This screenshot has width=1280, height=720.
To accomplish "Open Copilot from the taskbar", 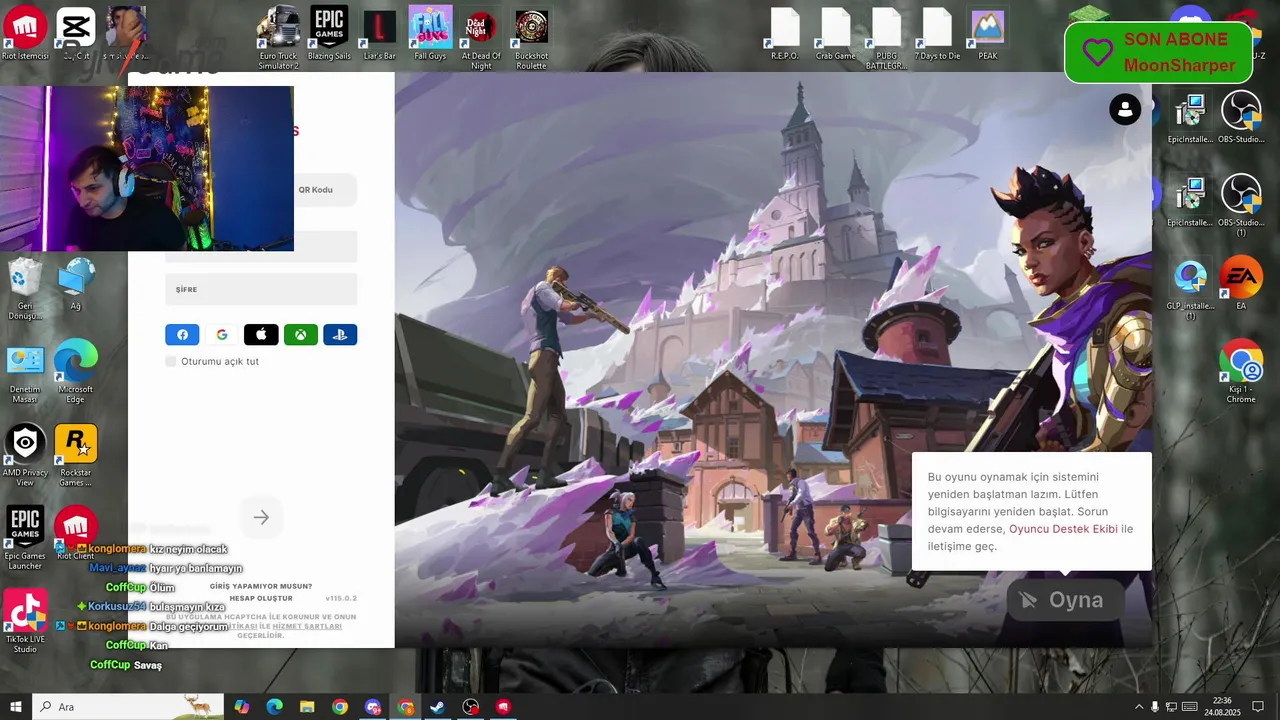I will pos(242,707).
